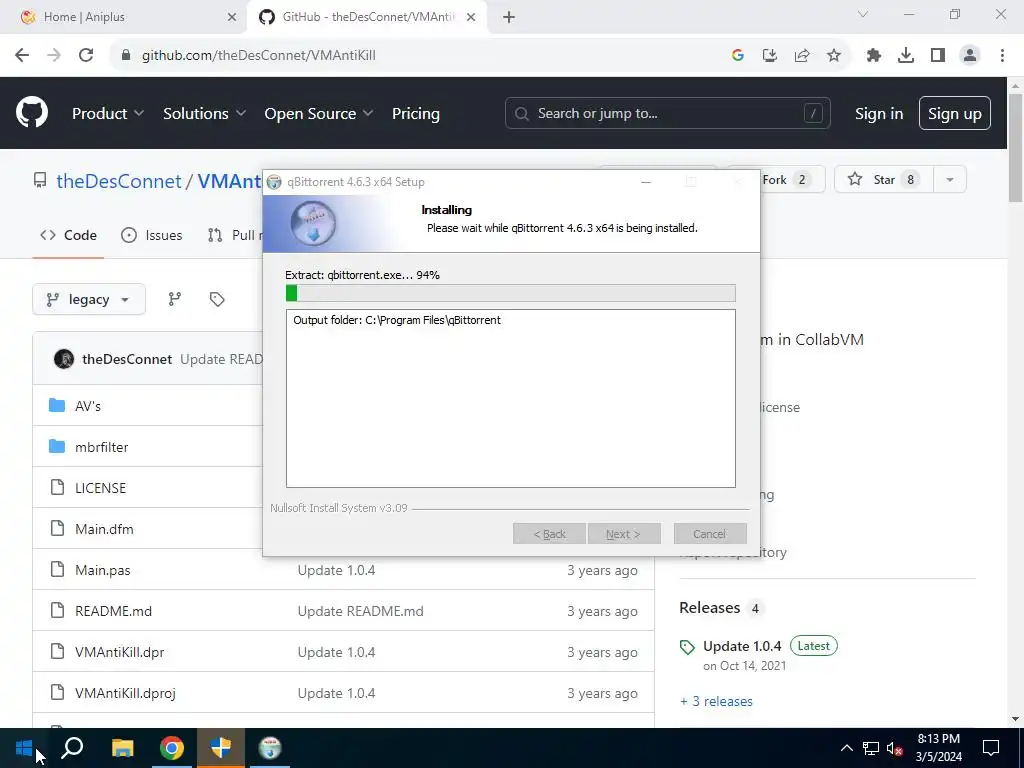
Task: Click Sign up button
Action: (955, 113)
